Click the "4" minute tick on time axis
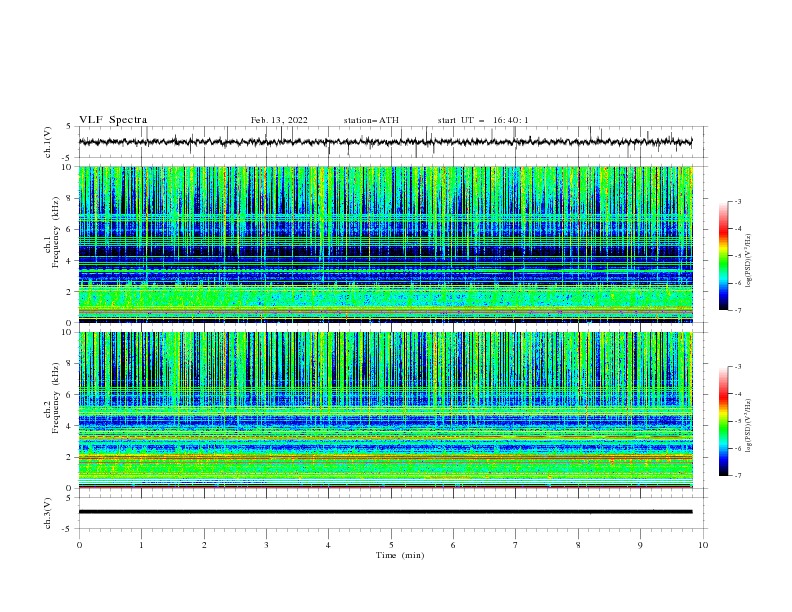This screenshot has width=792, height=612. (x=328, y=545)
